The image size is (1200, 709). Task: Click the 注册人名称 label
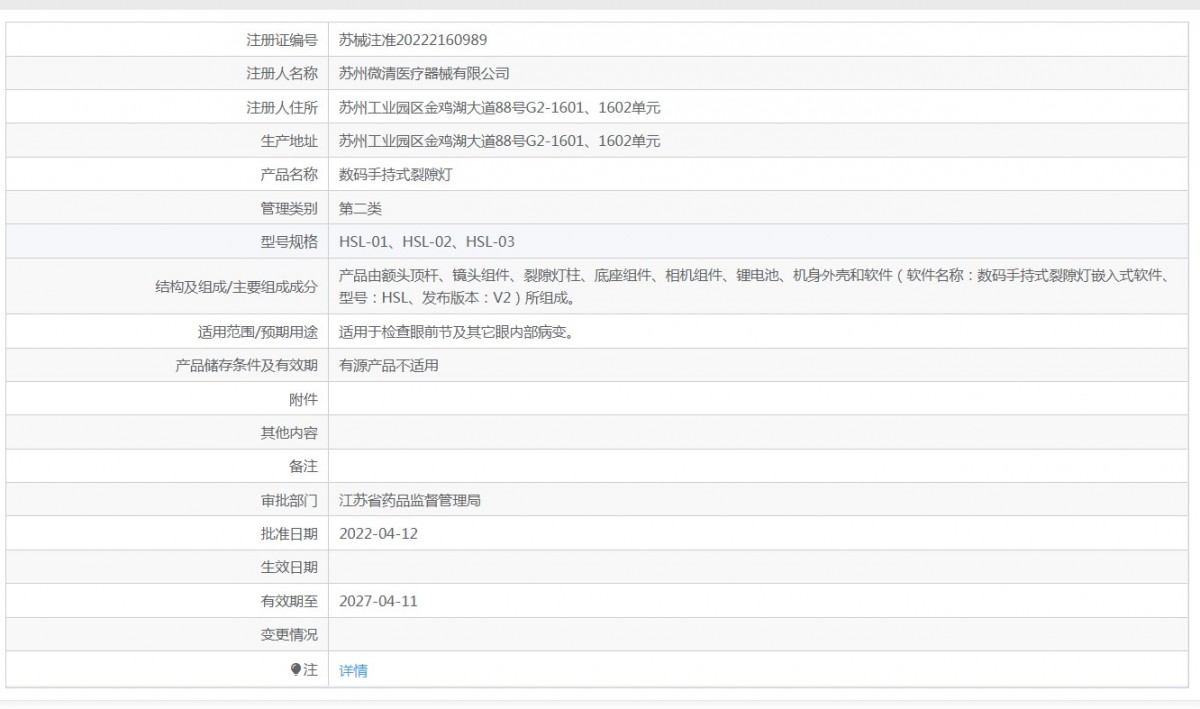[282, 73]
